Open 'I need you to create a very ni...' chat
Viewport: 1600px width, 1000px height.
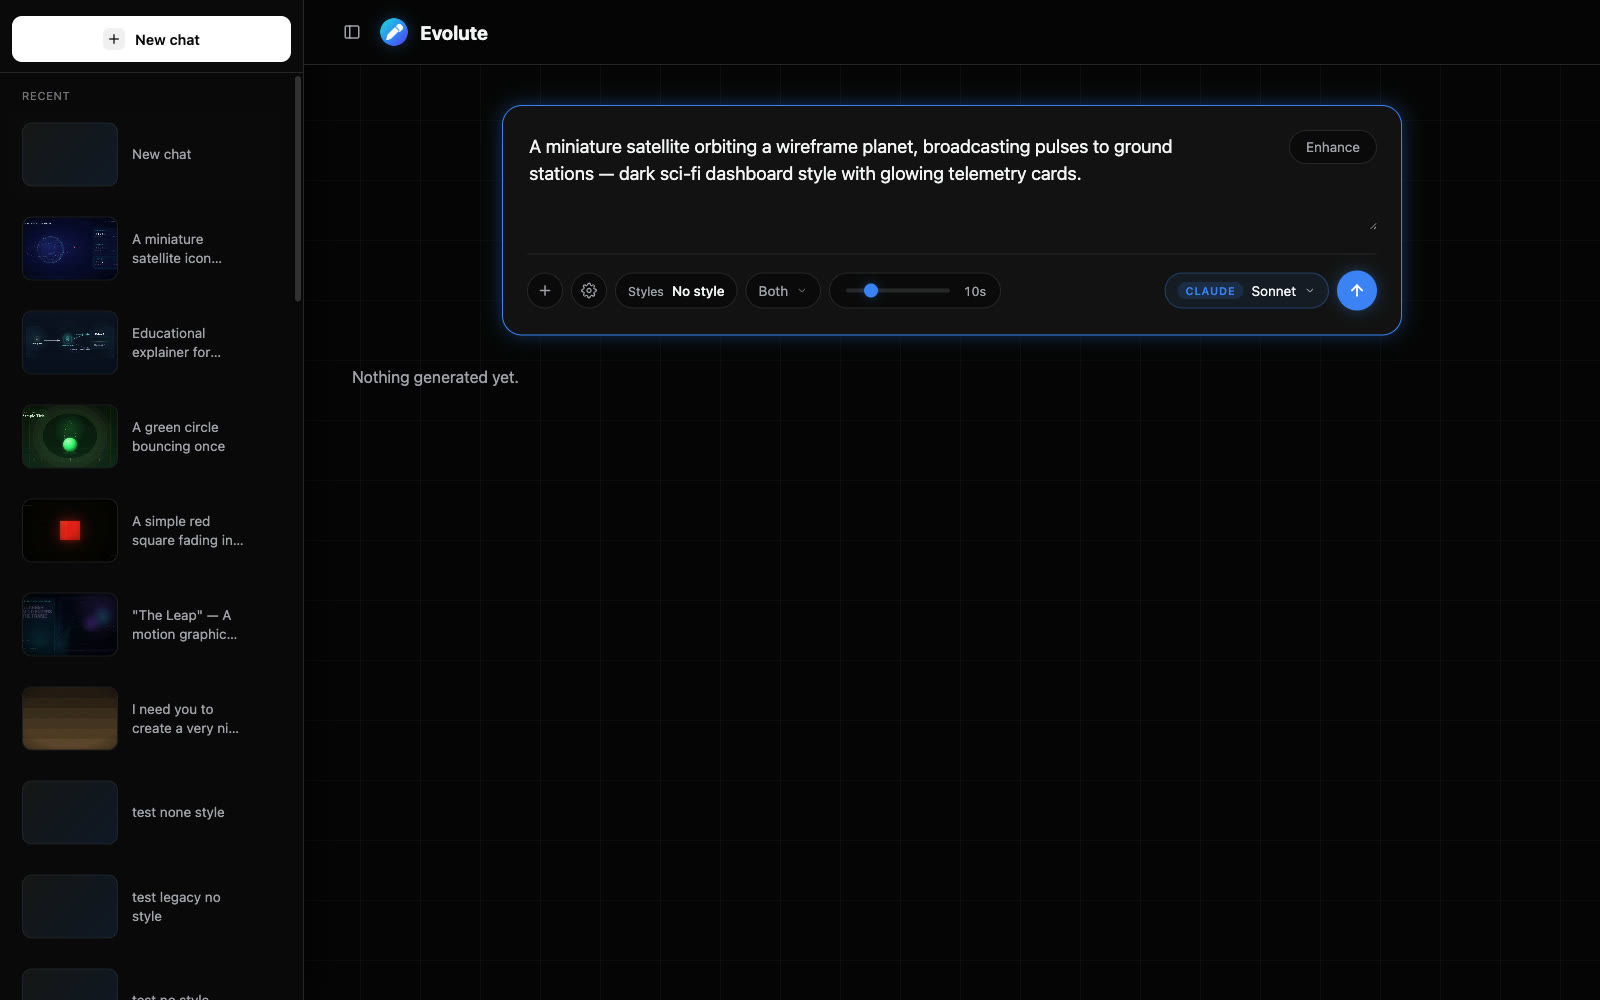point(151,718)
